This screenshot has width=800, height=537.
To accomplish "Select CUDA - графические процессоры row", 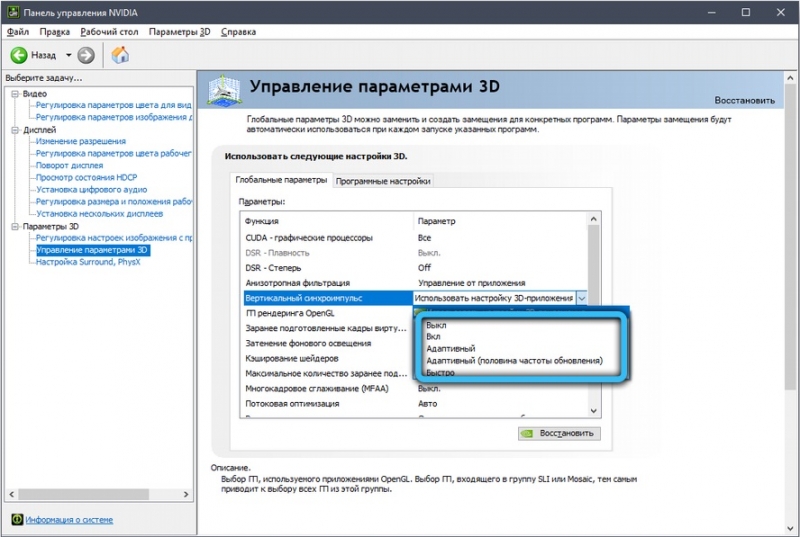I will click(x=414, y=238).
